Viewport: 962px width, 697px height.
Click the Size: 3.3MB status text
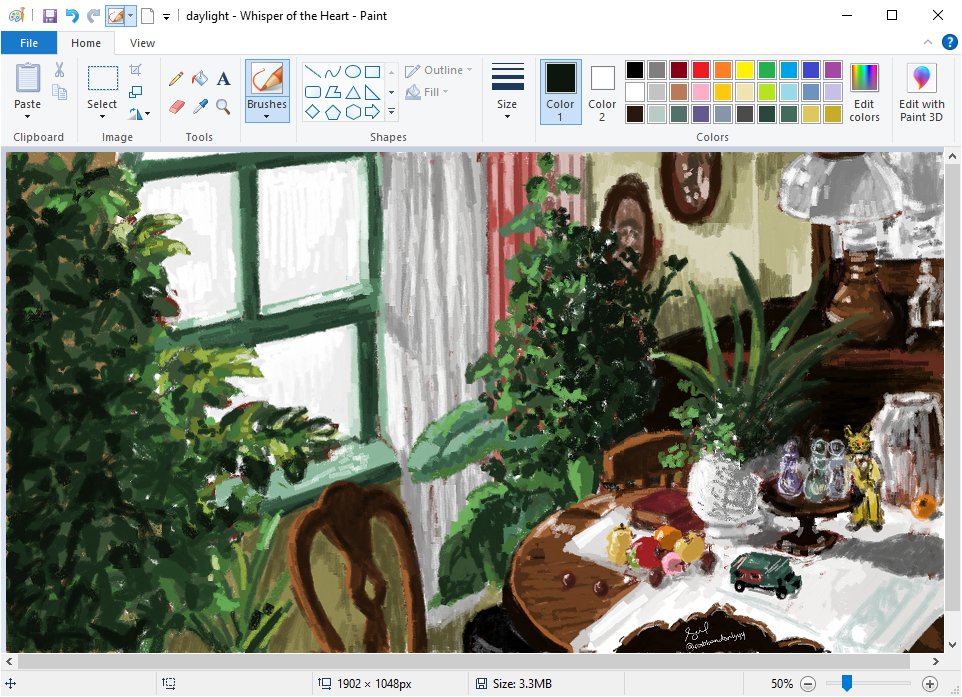click(522, 684)
